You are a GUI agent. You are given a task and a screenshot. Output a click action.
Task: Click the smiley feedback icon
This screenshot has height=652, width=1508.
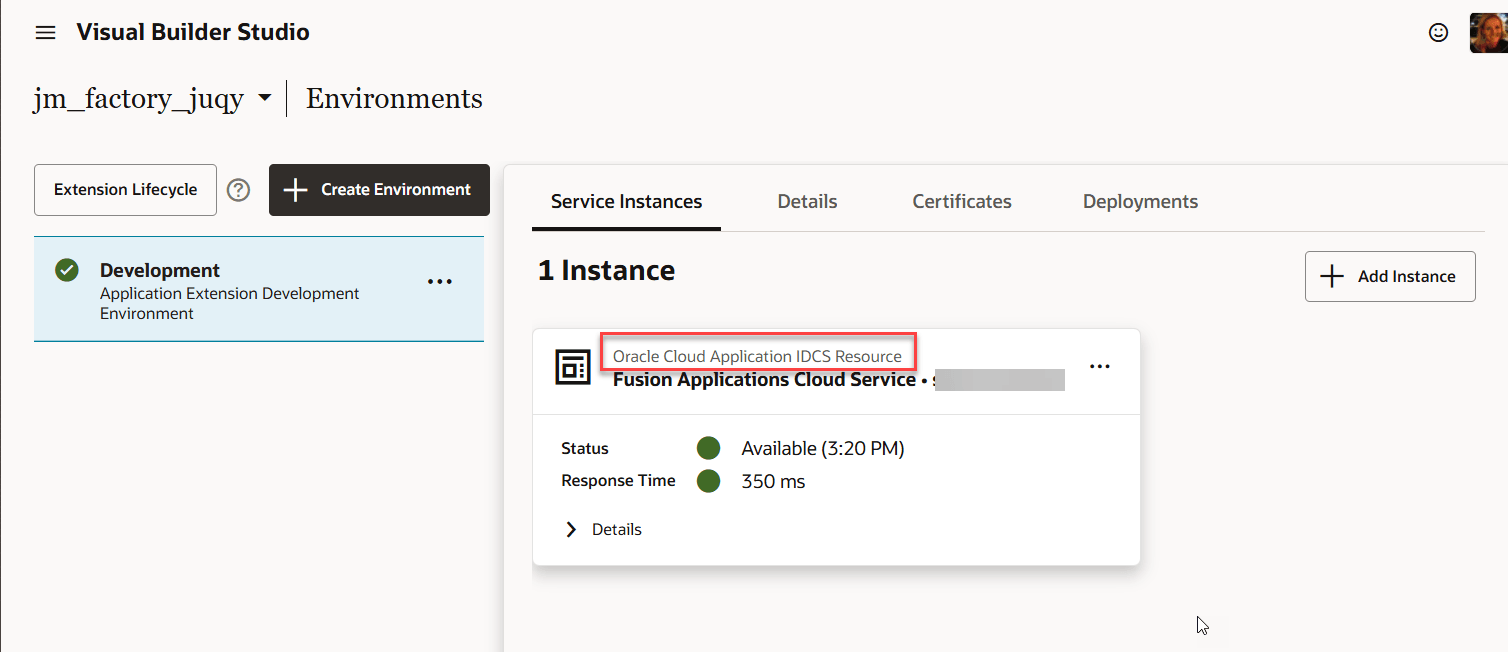[x=1438, y=33]
